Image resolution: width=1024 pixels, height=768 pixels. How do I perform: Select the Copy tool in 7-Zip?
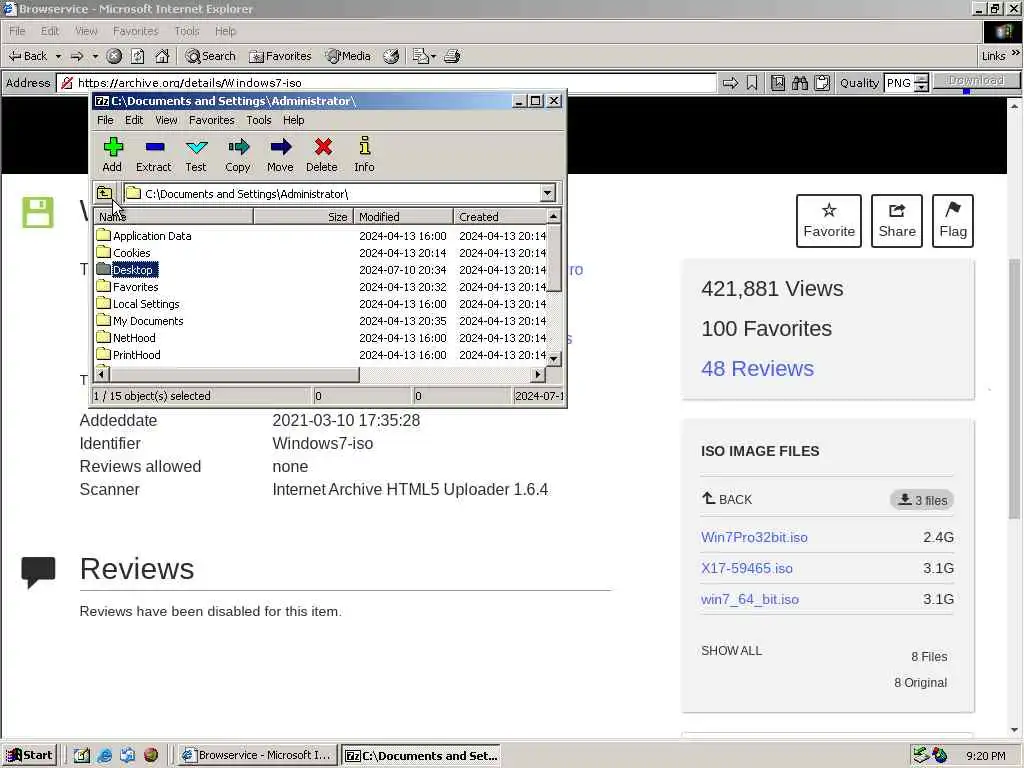238,155
